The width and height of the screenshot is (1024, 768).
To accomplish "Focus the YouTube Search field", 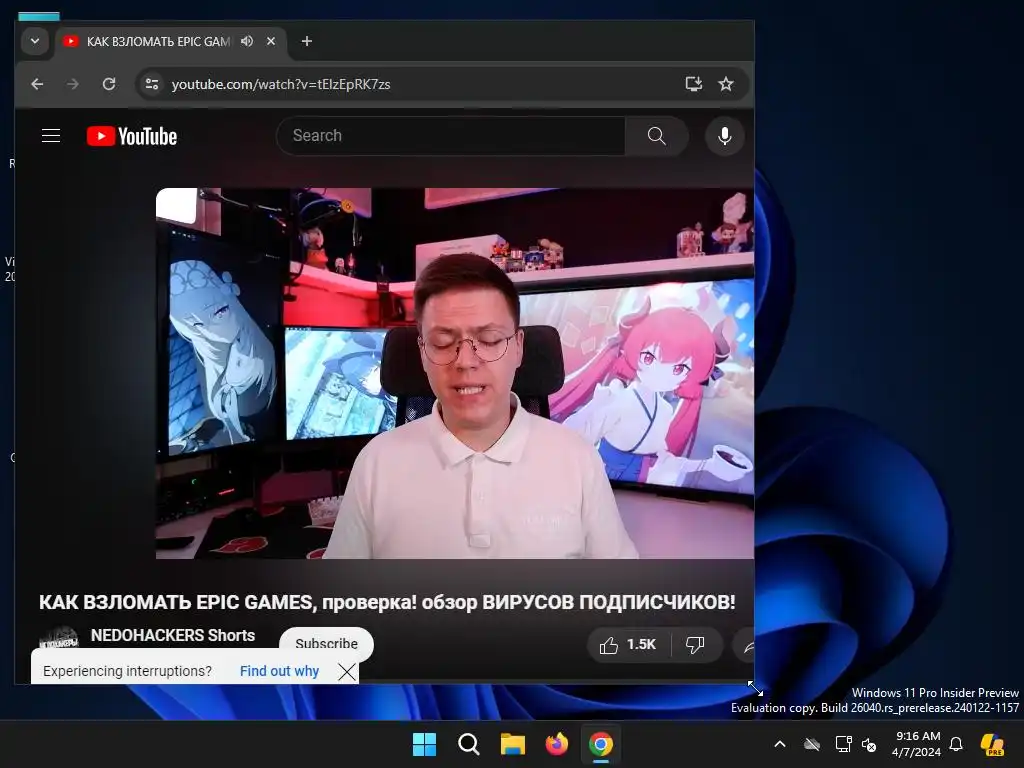I will [x=451, y=136].
